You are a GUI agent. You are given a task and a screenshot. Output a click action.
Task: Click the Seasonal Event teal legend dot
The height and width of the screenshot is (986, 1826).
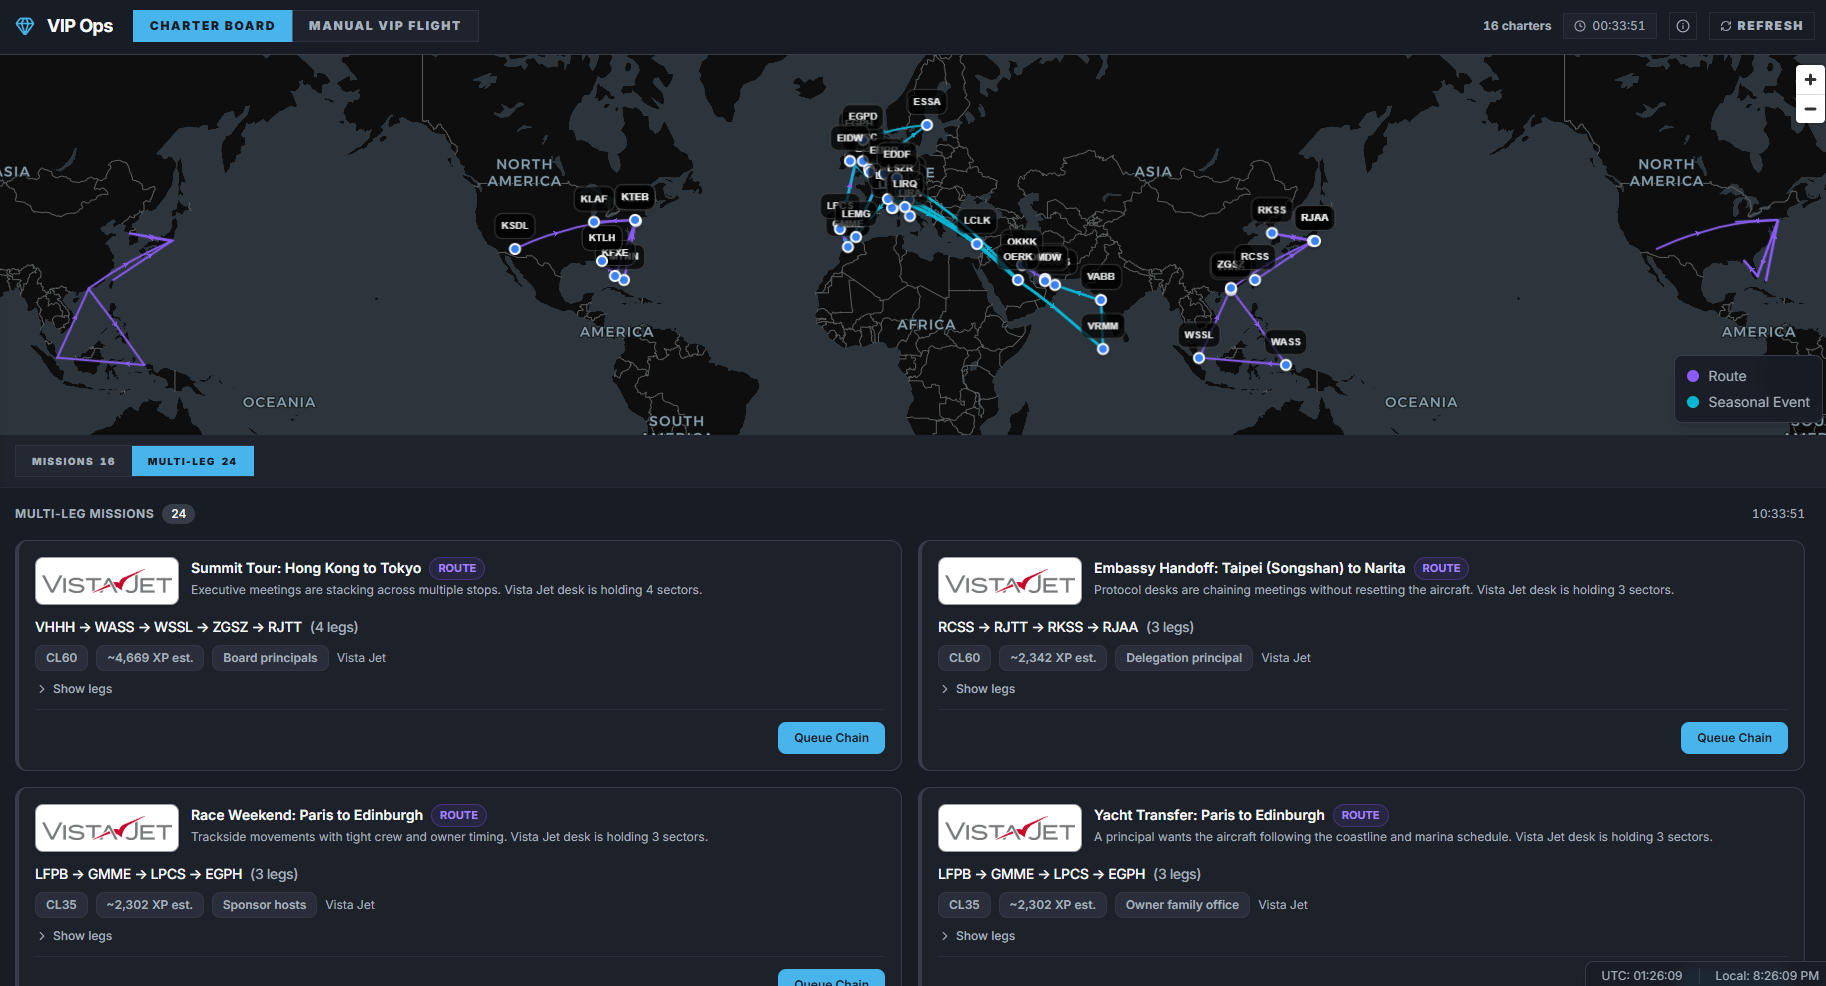[x=1693, y=402]
